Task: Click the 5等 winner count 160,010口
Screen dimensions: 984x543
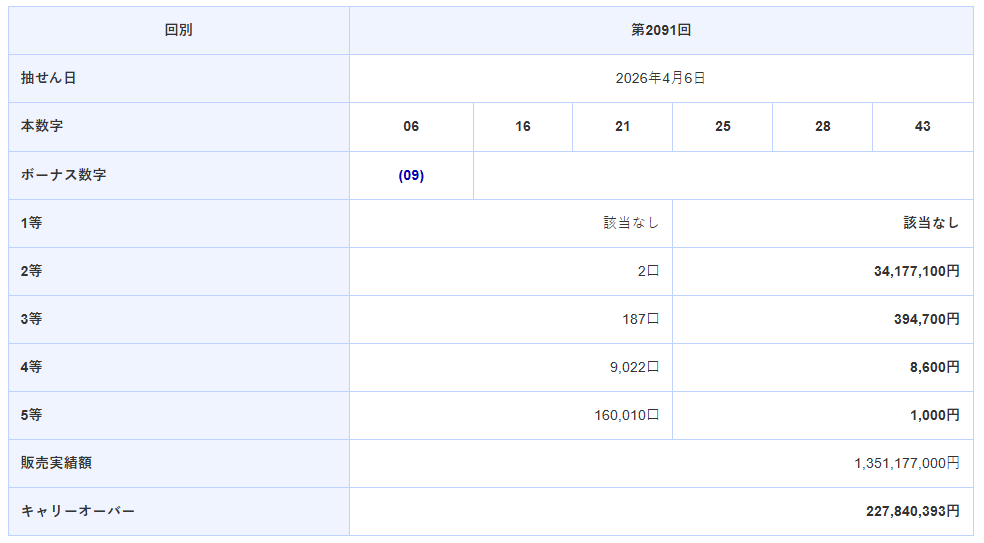Action: point(626,415)
